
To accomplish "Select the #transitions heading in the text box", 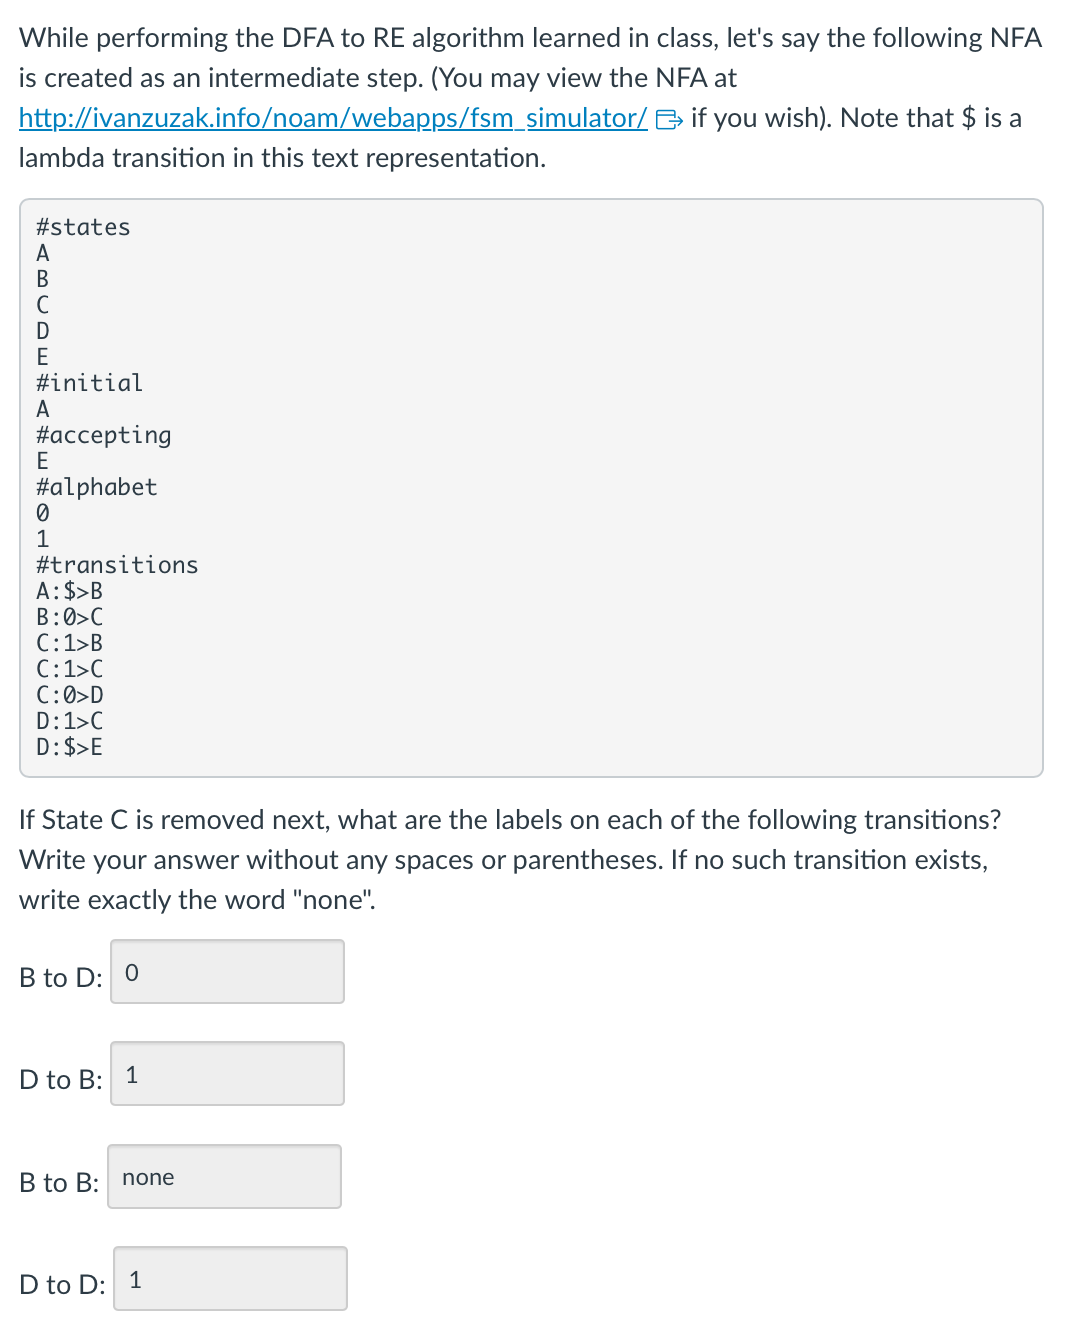I will click(117, 564).
